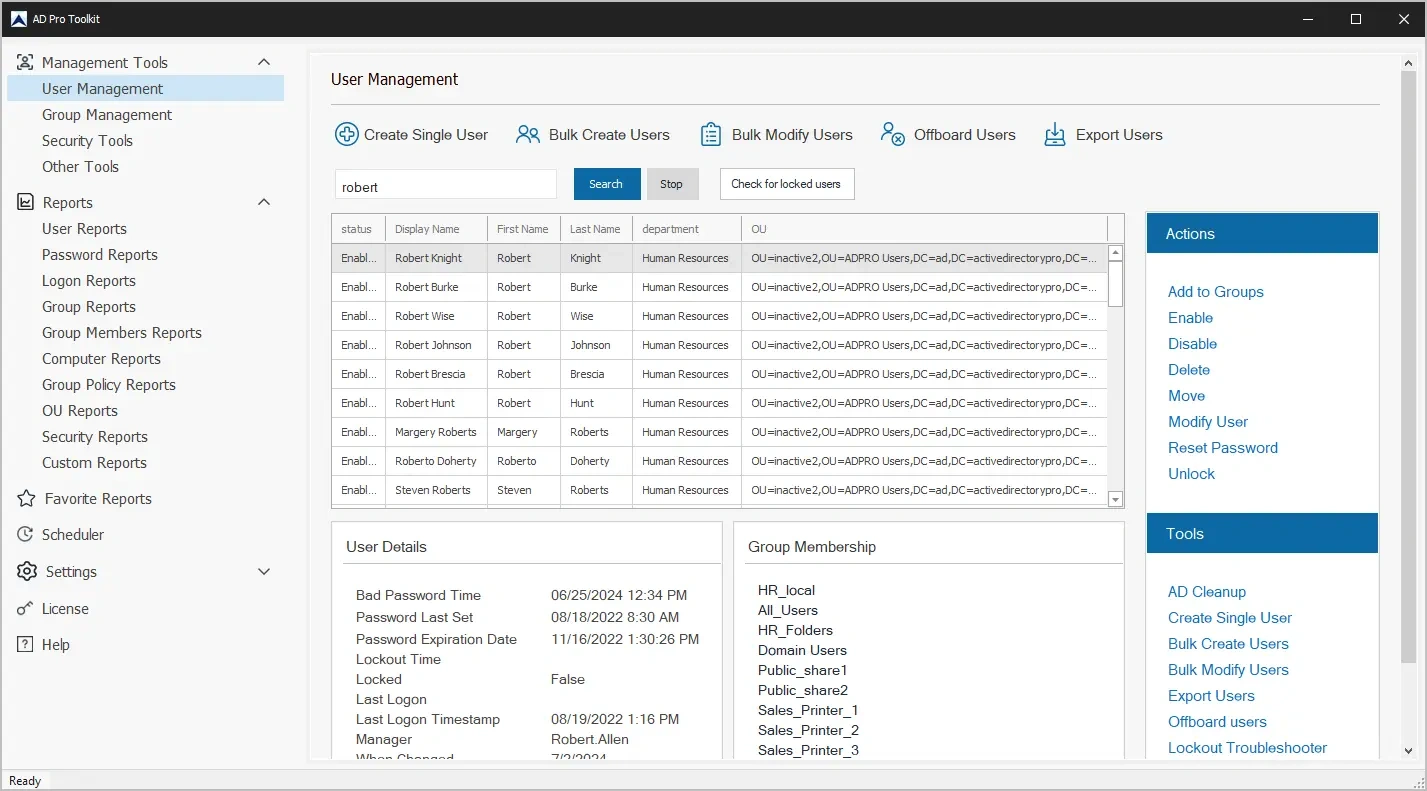The image size is (1427, 791).
Task: Click the user table scroll-down arrow
Action: (x=1116, y=499)
